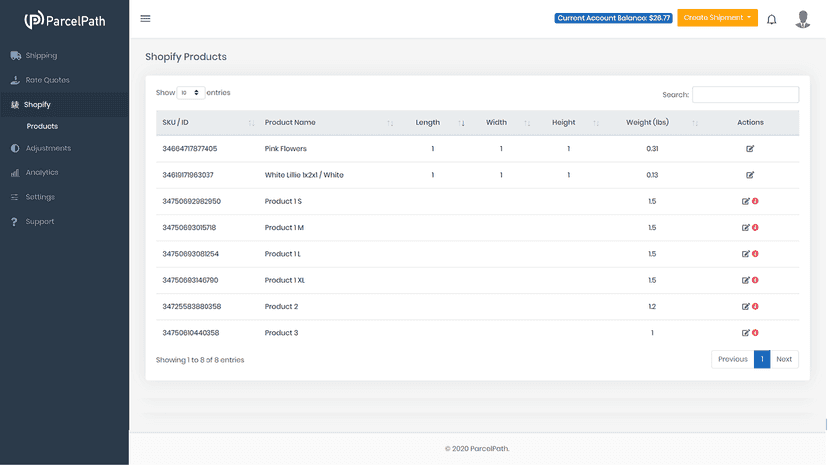The width and height of the screenshot is (828, 466).
Task: Open Rate Quotes in the sidebar
Action: [x=48, y=80]
